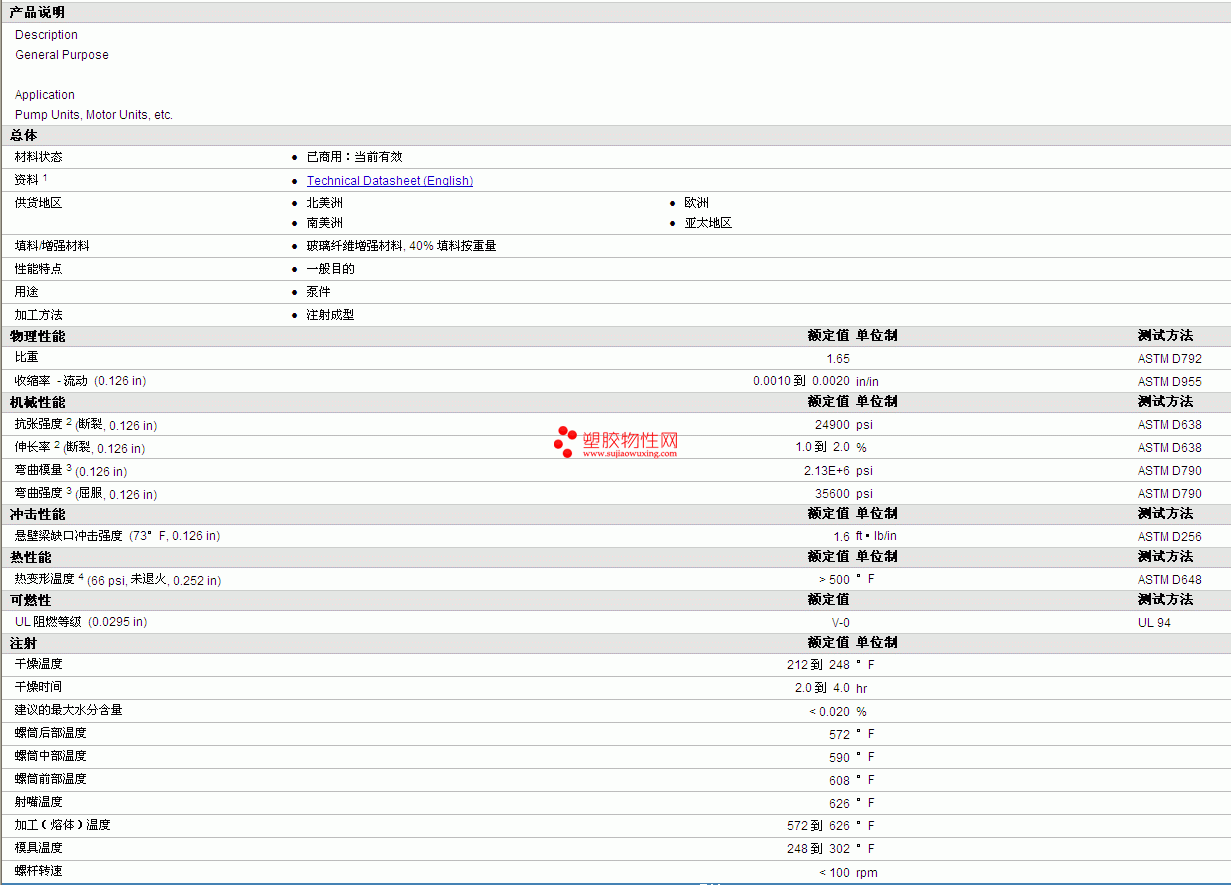This screenshot has height=885, width=1231.
Task: Click the 螺杆转速 row label
Action: pyautogui.click(x=38, y=871)
